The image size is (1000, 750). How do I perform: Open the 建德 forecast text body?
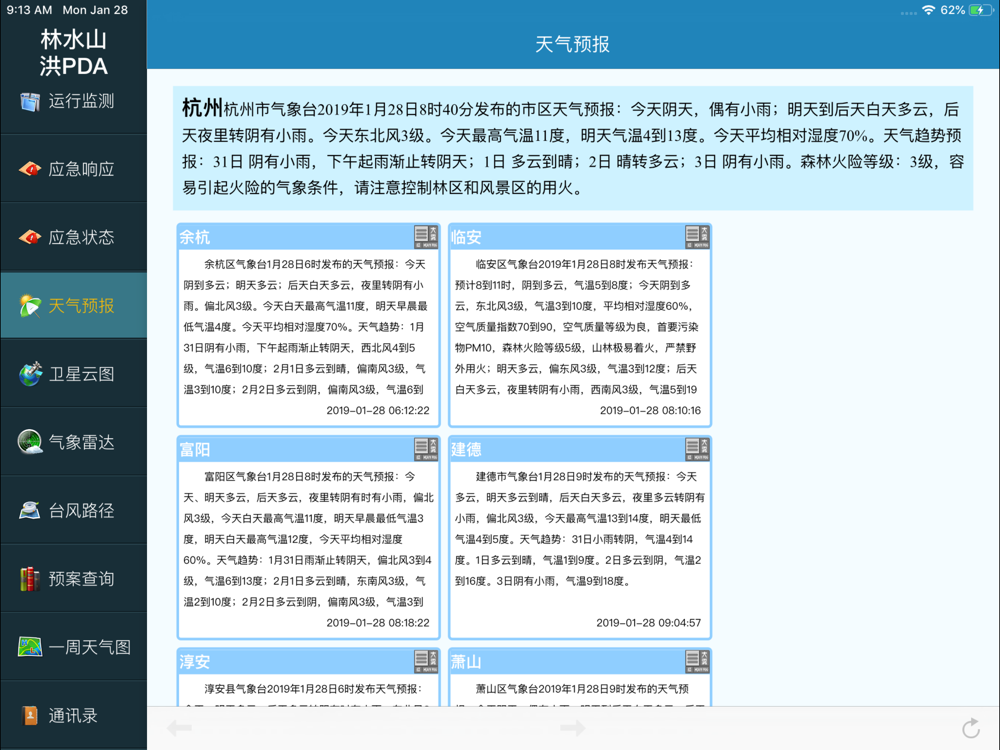tap(580, 528)
